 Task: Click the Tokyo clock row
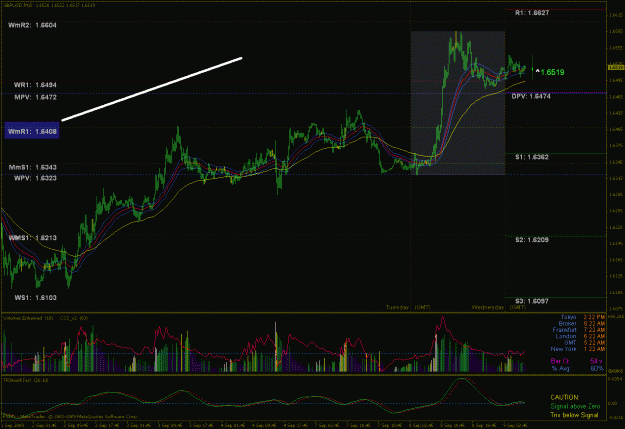(582, 317)
